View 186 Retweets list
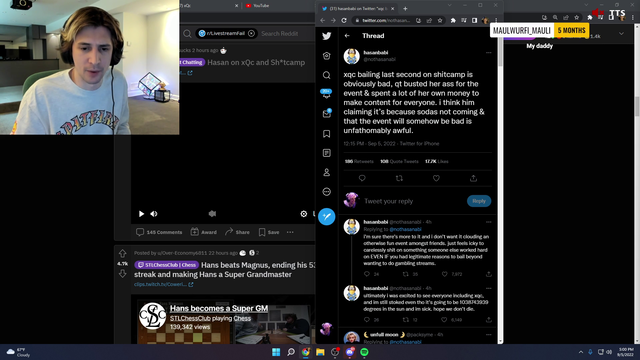Viewport: 640px width, 360px height. coord(359,161)
